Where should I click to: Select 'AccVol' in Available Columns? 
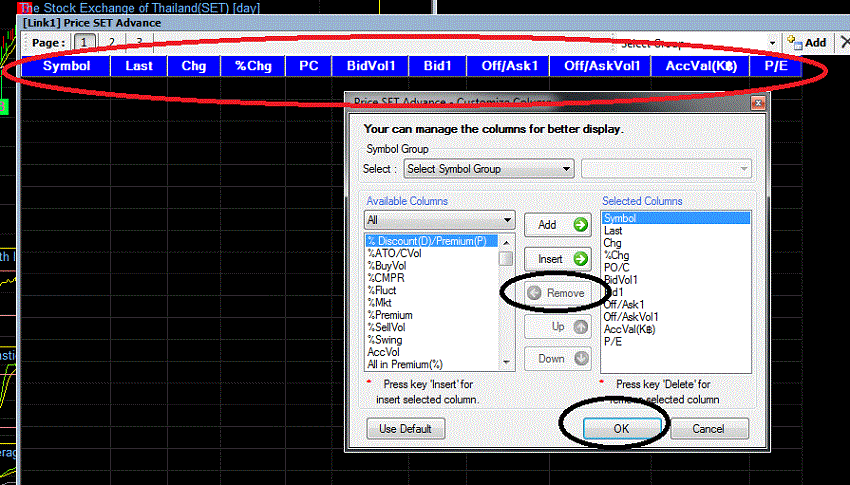click(x=432, y=352)
